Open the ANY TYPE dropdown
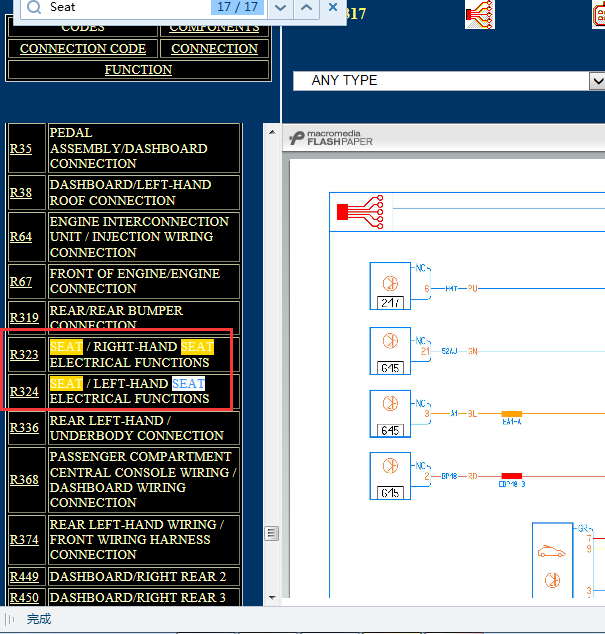Image resolution: width=605 pixels, height=634 pixels. point(449,80)
